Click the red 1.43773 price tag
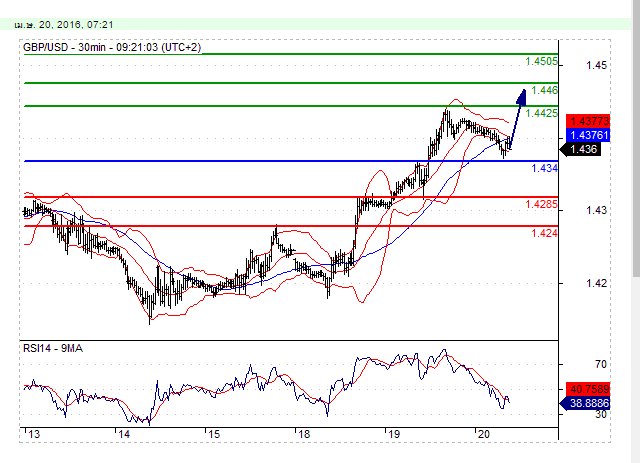Image resolution: width=640 pixels, height=463 pixels. point(588,121)
